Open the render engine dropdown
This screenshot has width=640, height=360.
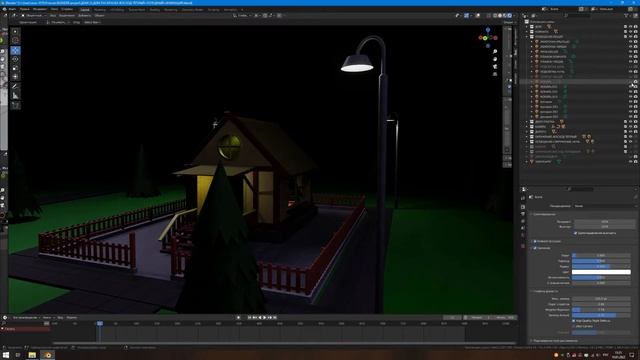603,206
